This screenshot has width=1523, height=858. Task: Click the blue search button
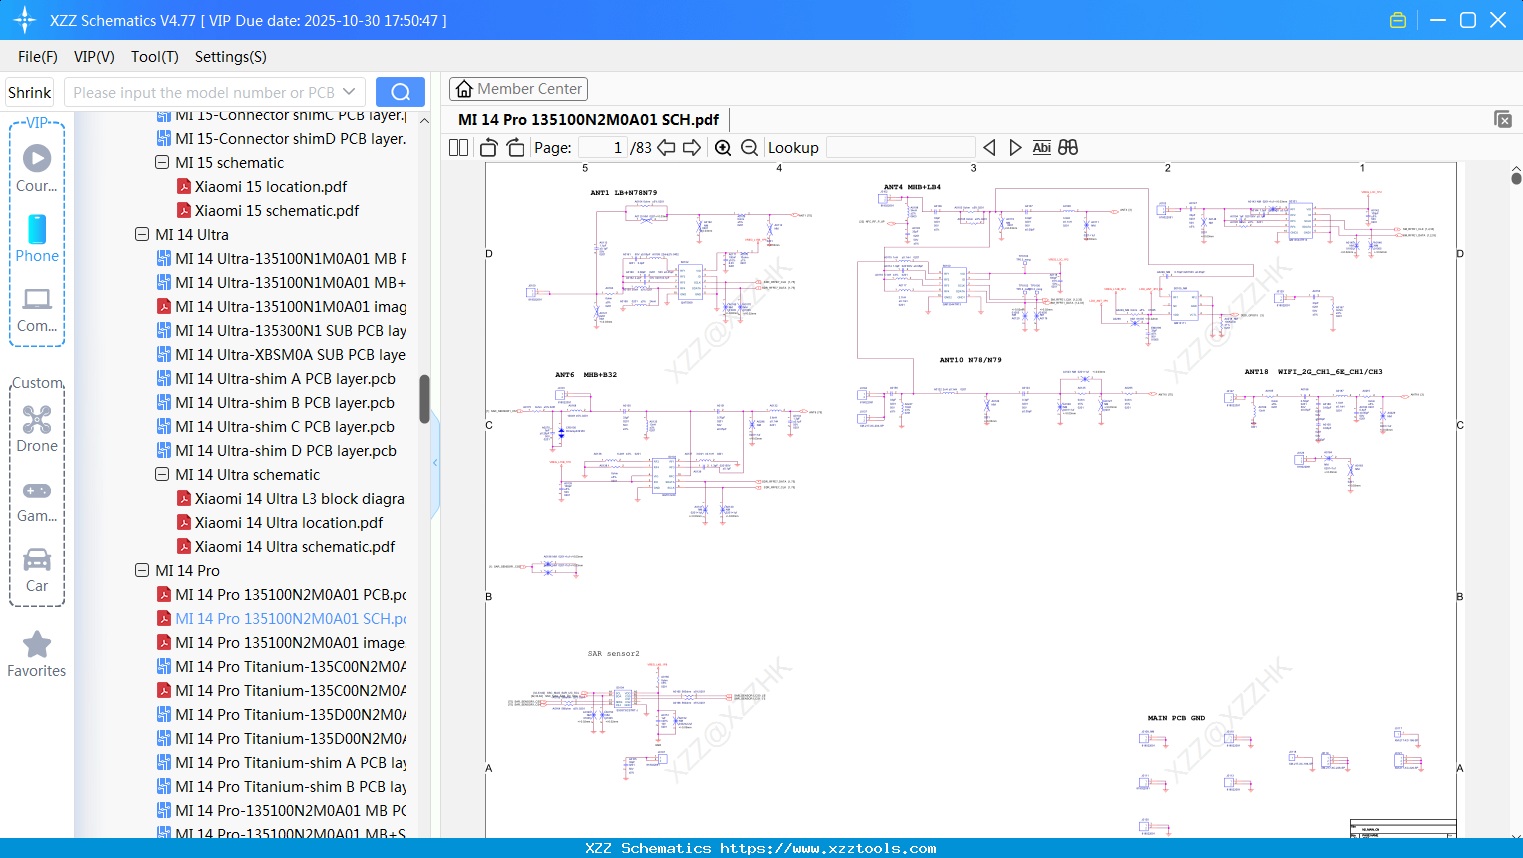click(400, 92)
